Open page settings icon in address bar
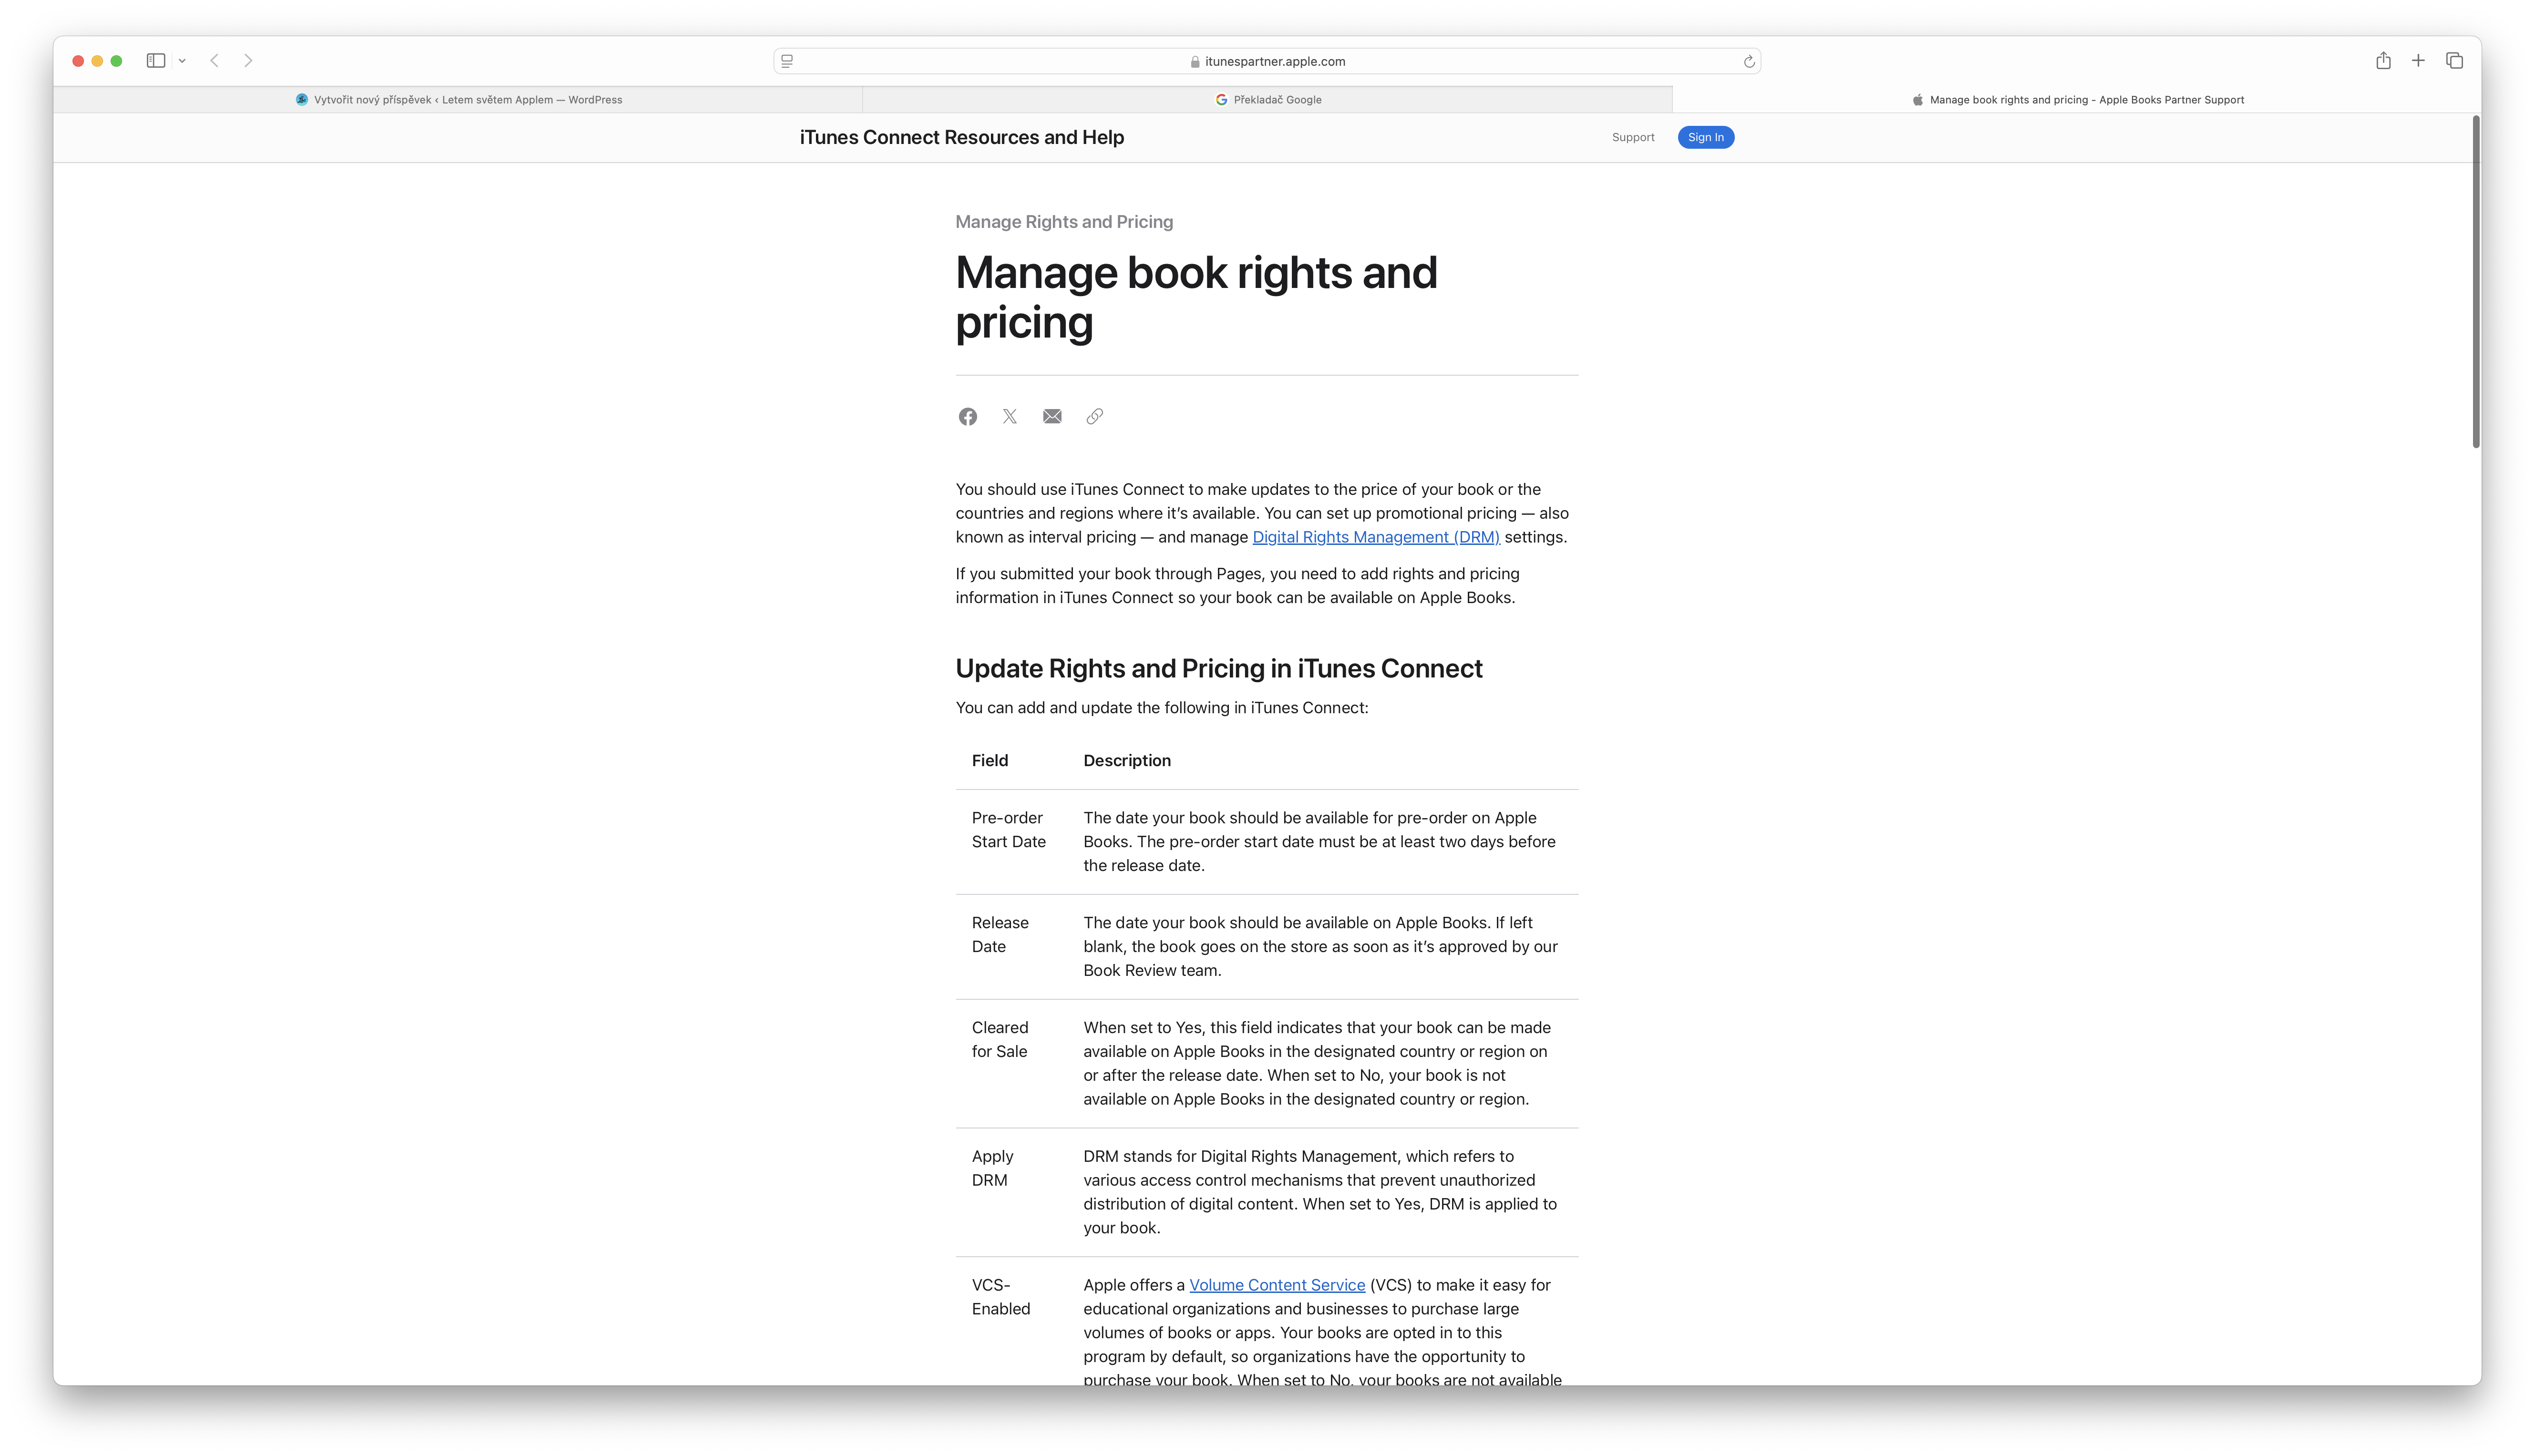This screenshot has height=1456, width=2535. (x=787, y=61)
